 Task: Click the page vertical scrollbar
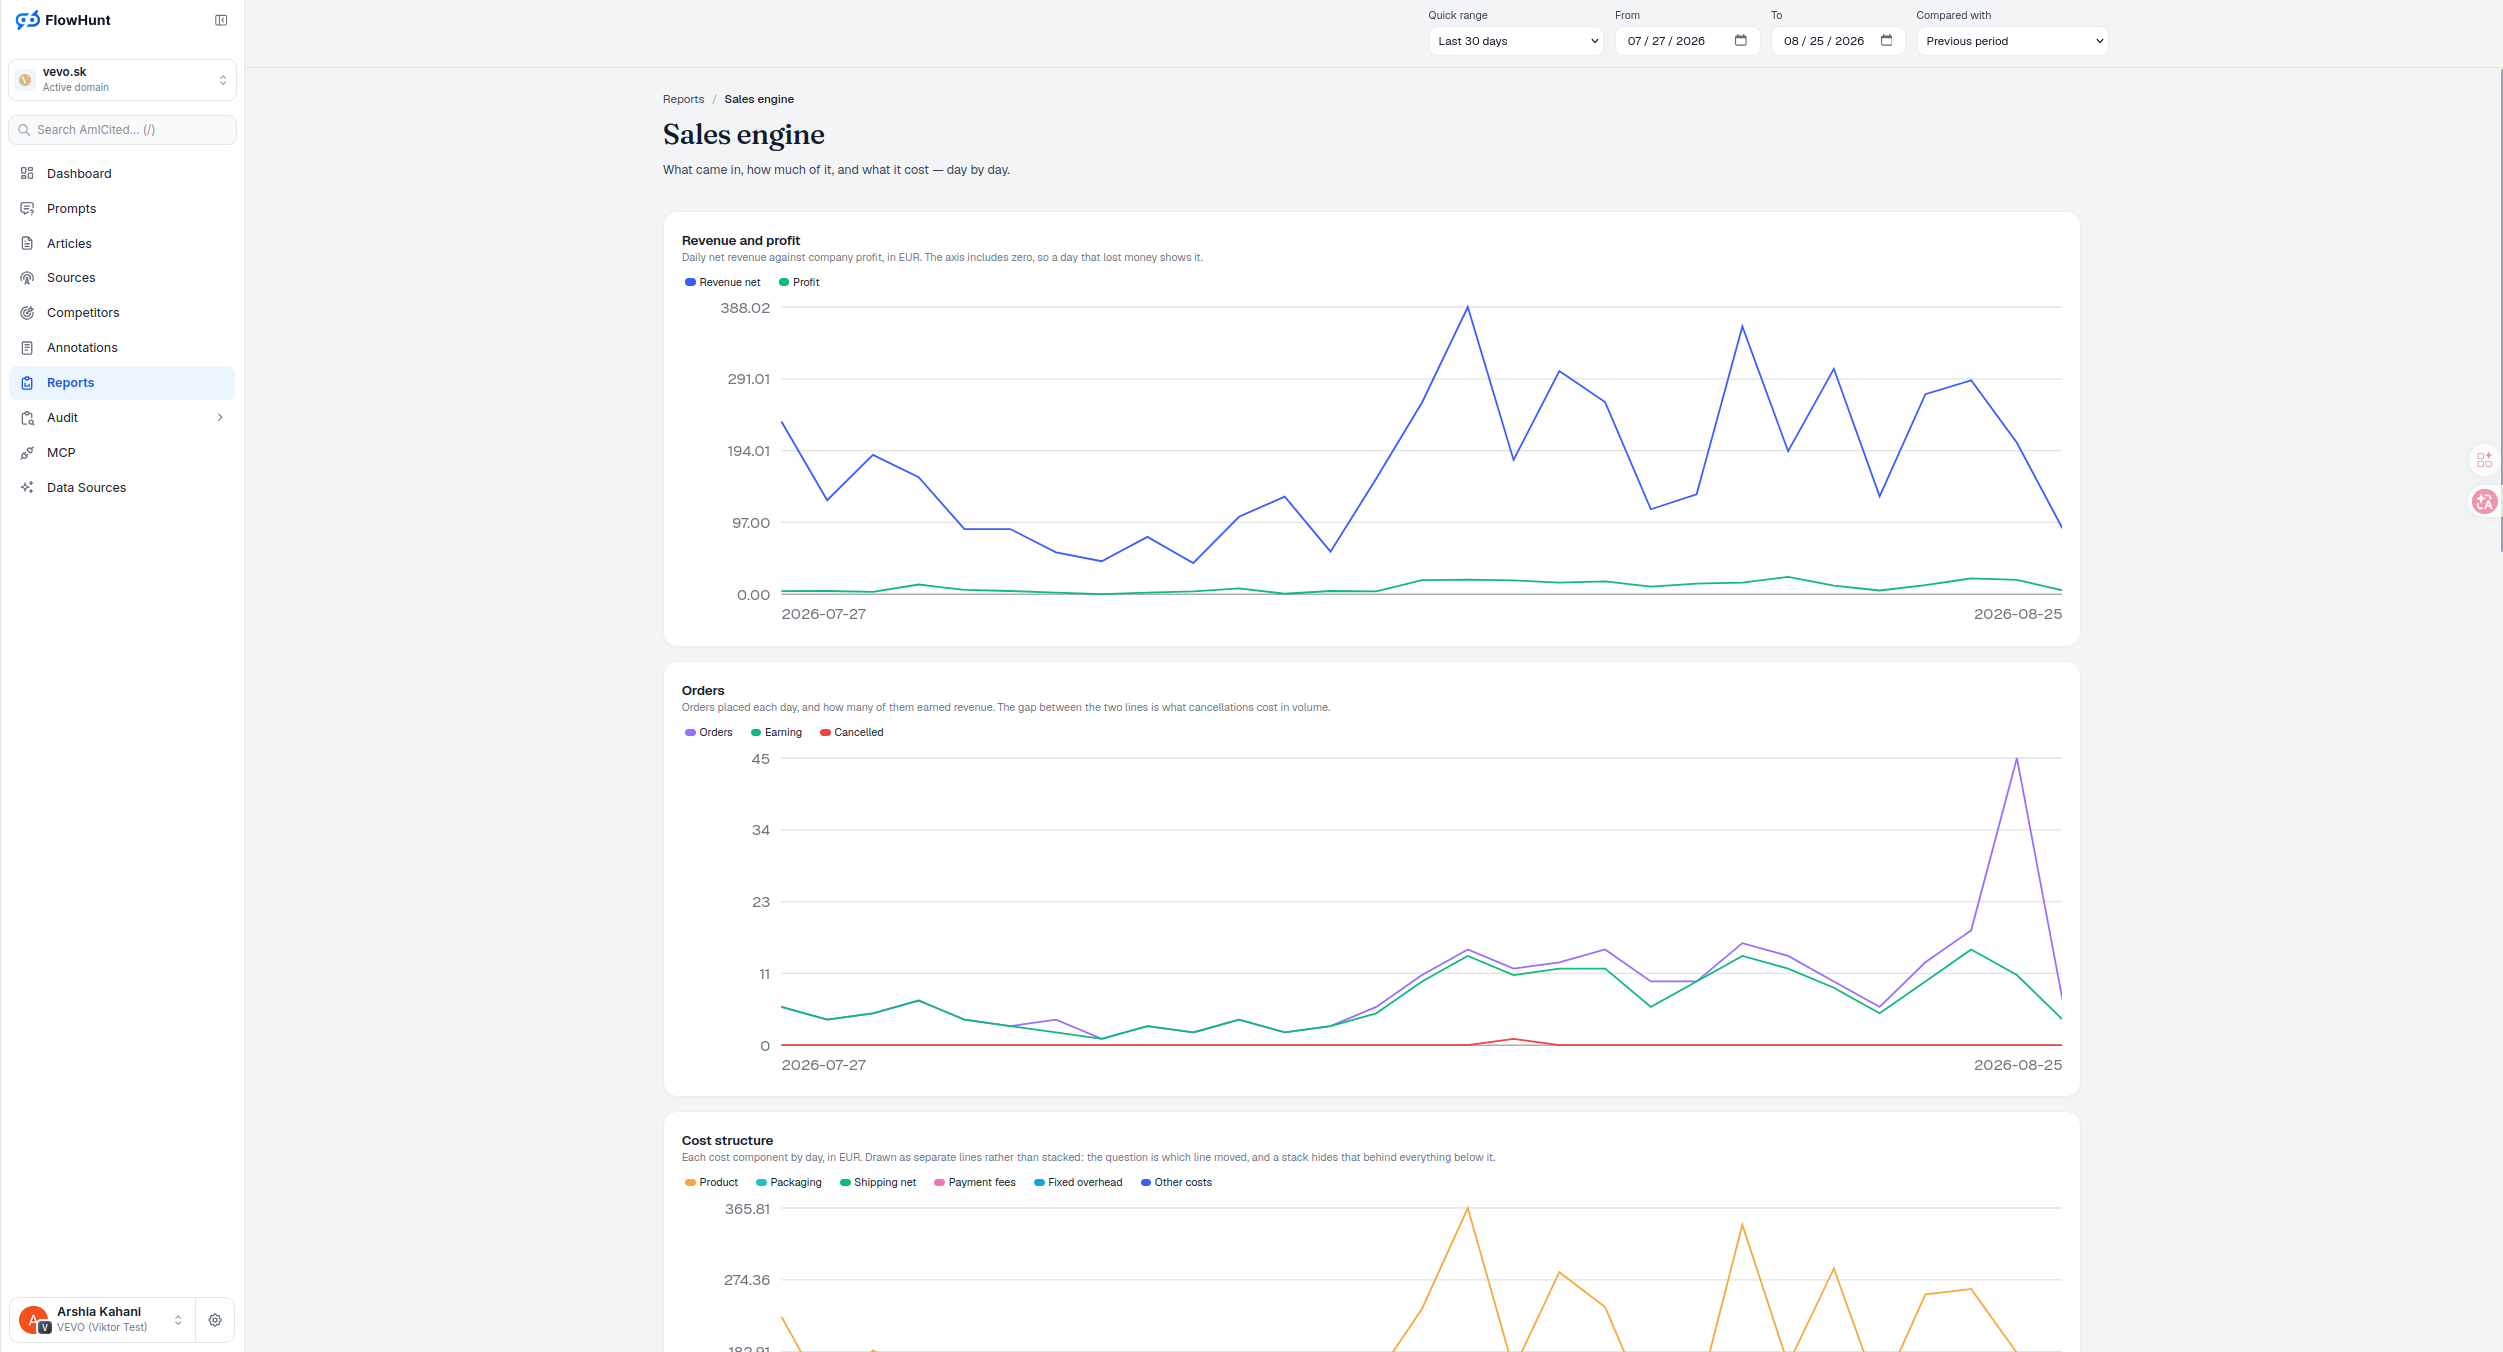[x=2500, y=310]
